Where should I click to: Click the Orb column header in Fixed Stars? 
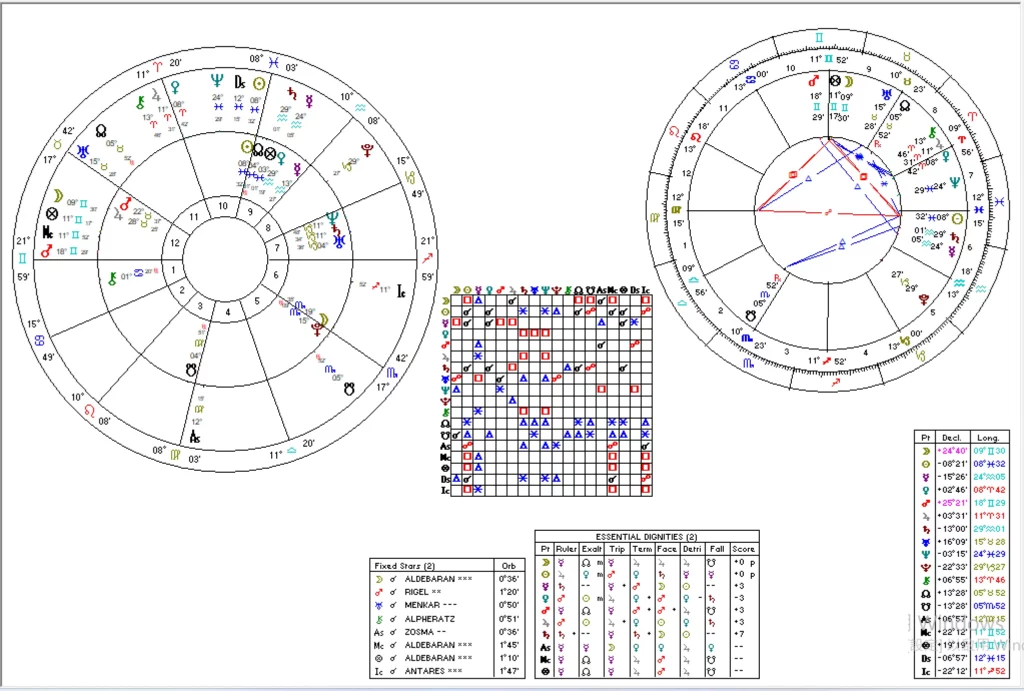509,565
